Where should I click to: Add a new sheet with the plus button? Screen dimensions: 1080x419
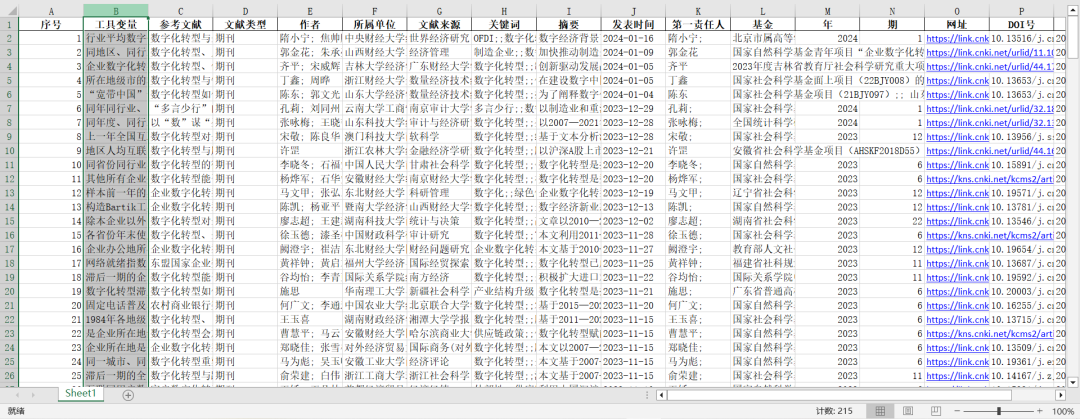click(127, 395)
